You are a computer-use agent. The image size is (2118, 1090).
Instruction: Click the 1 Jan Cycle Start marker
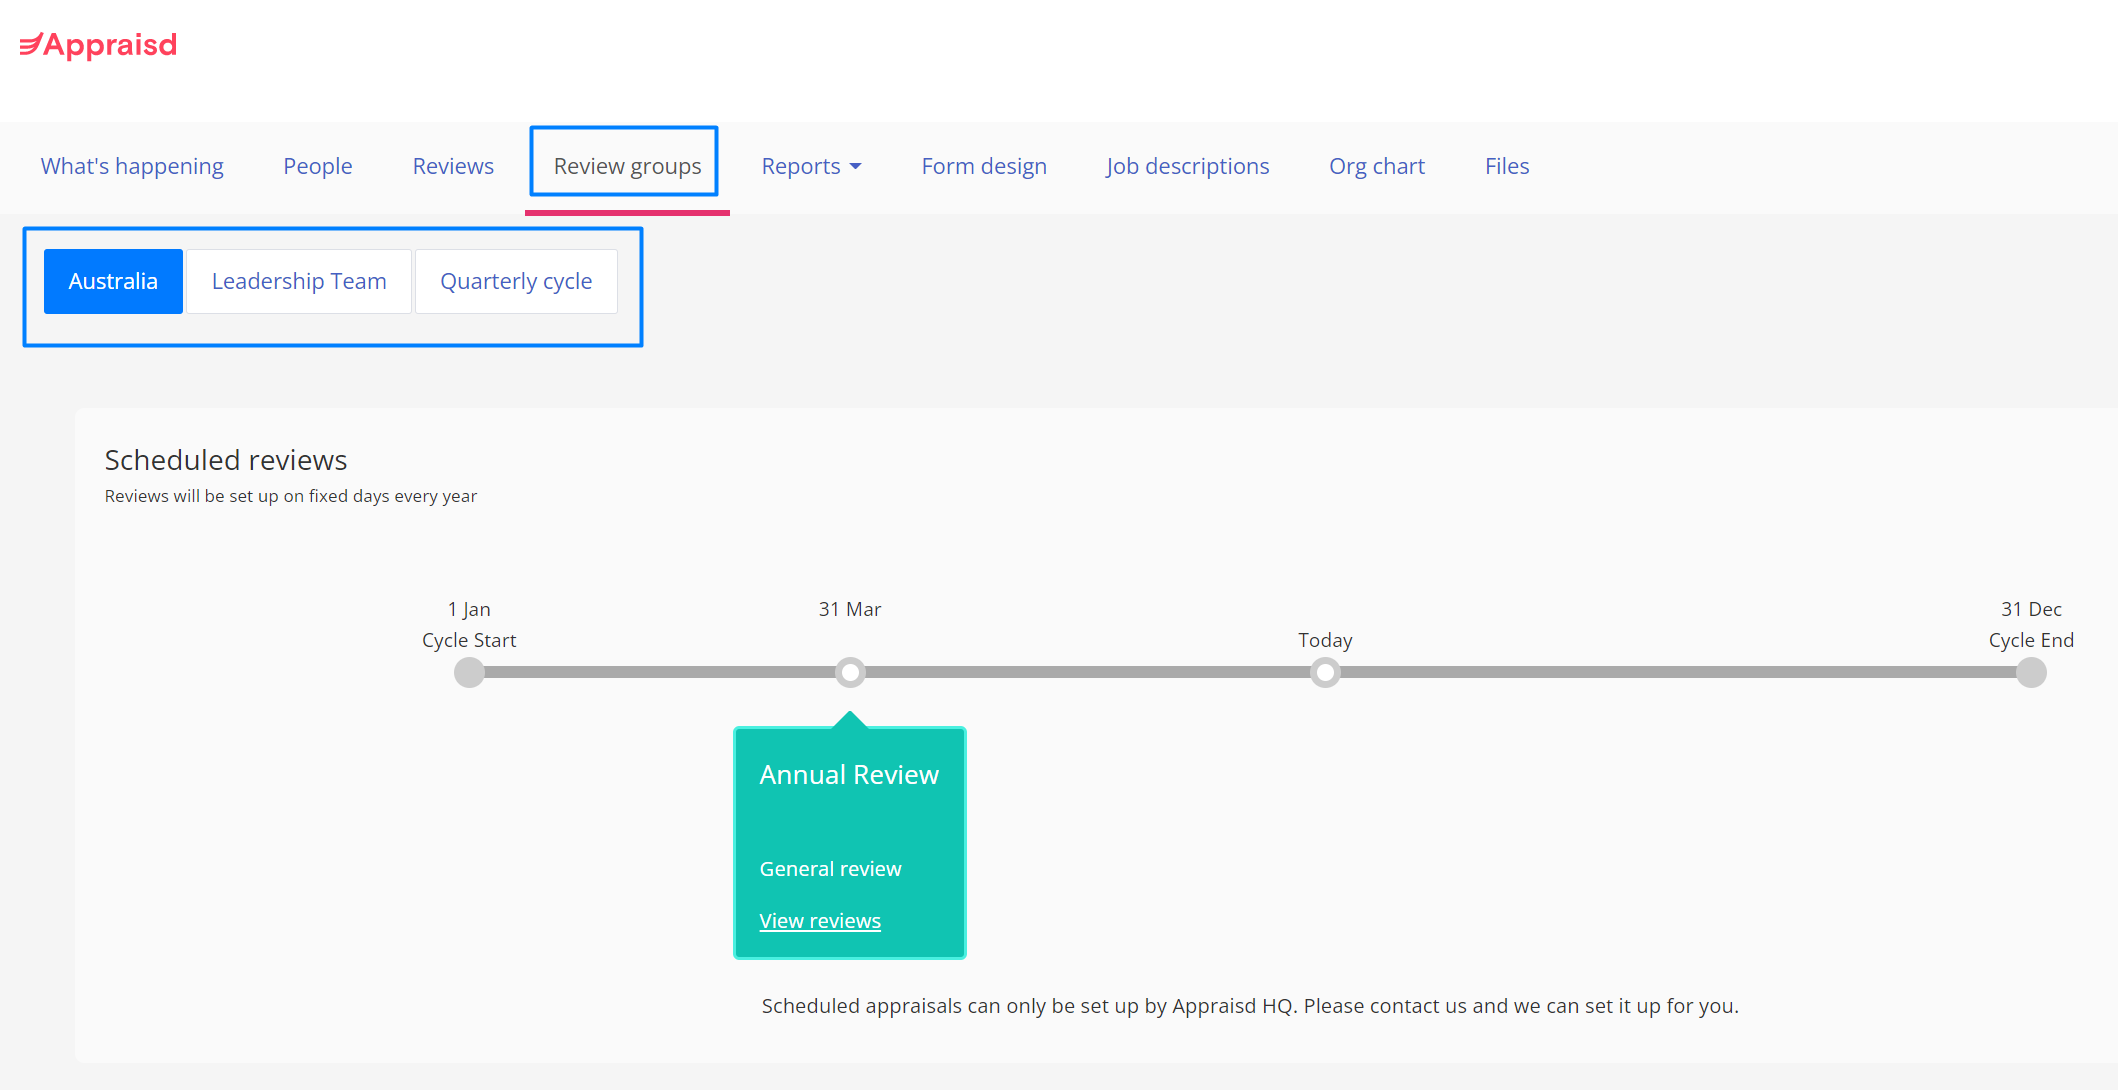click(x=469, y=672)
